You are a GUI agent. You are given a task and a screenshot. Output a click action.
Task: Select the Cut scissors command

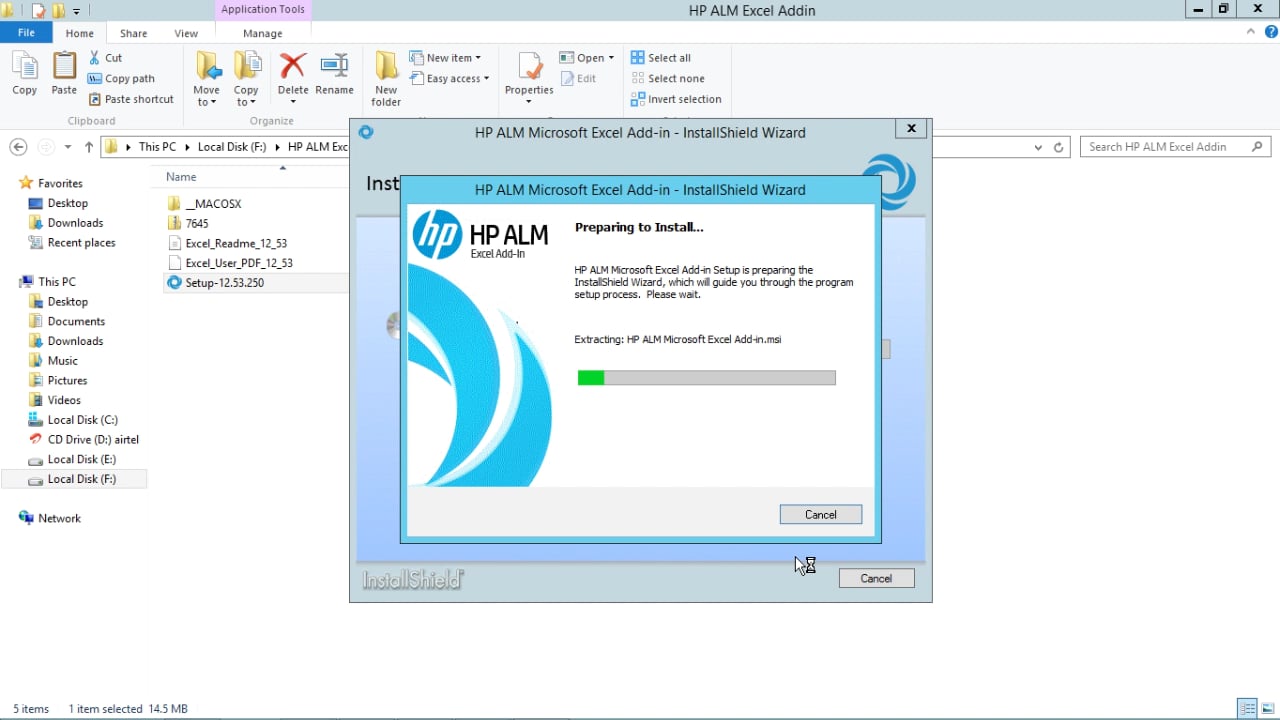pos(105,58)
